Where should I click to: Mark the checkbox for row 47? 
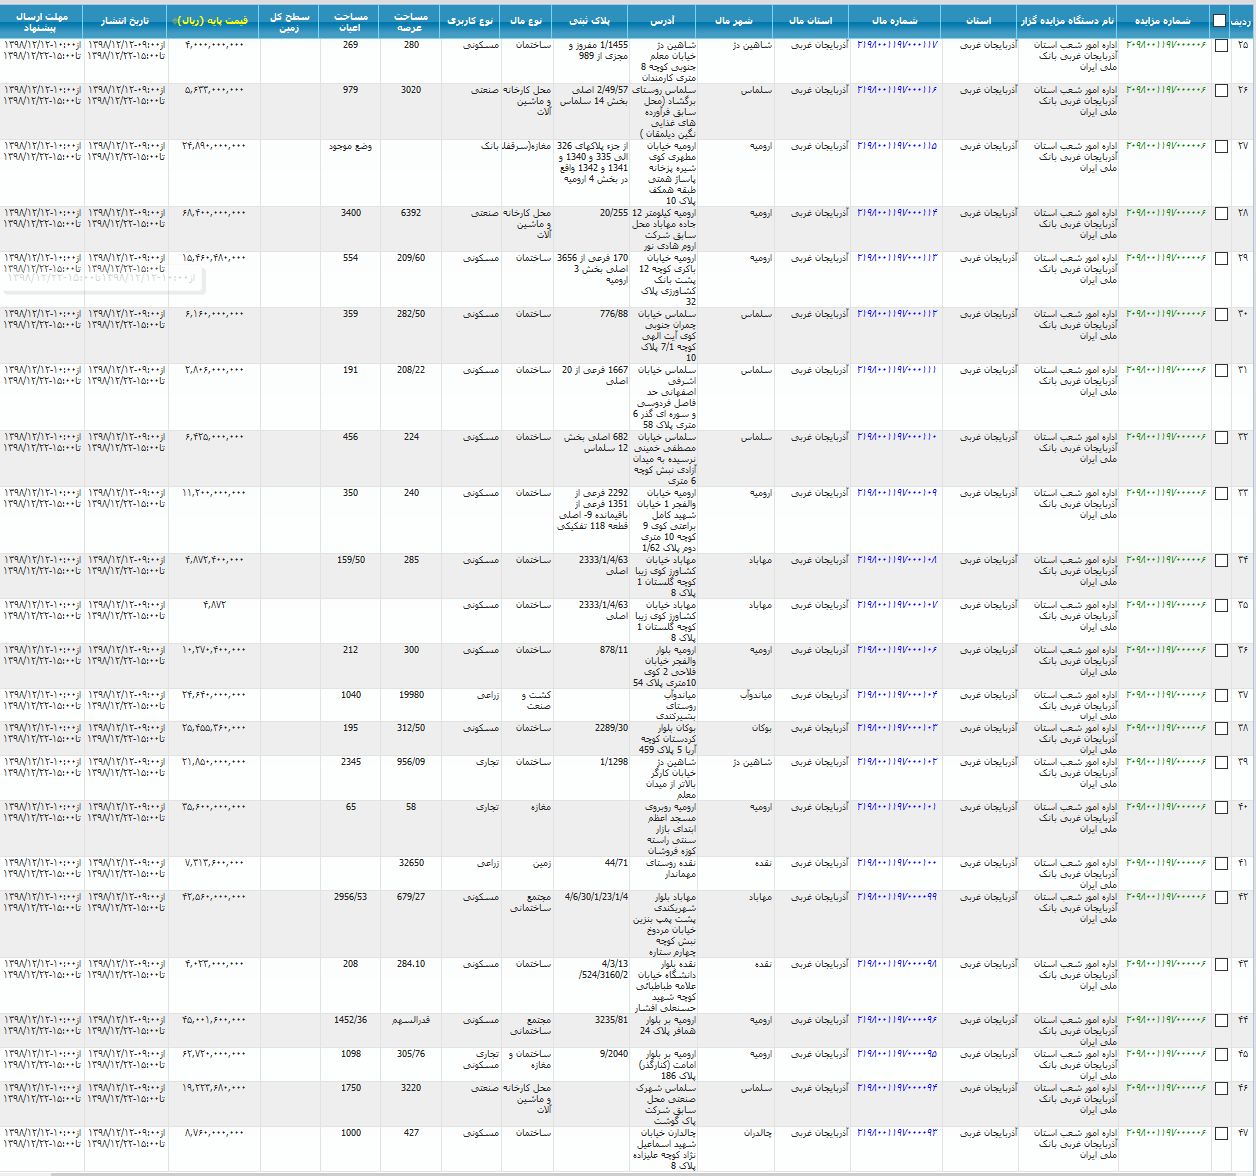[1221, 1133]
